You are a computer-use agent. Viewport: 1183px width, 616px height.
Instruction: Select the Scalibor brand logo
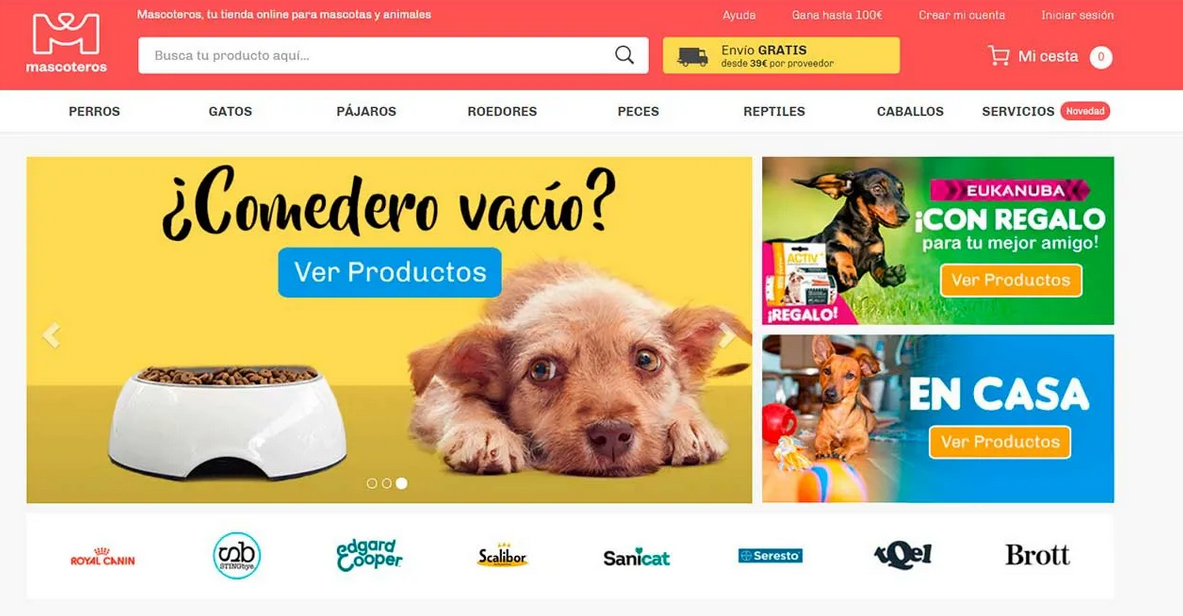coord(502,556)
